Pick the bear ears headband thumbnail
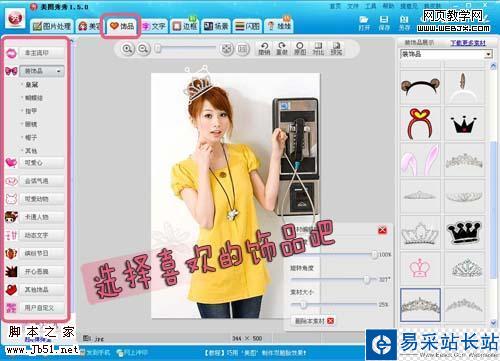 point(420,86)
